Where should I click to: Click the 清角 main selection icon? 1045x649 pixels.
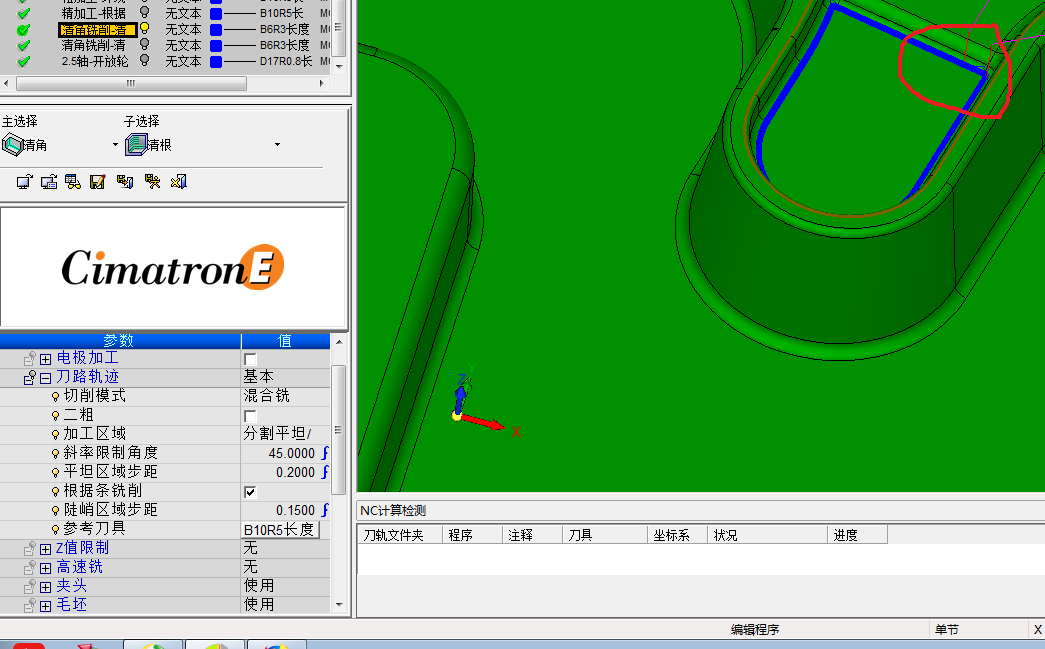(13, 145)
